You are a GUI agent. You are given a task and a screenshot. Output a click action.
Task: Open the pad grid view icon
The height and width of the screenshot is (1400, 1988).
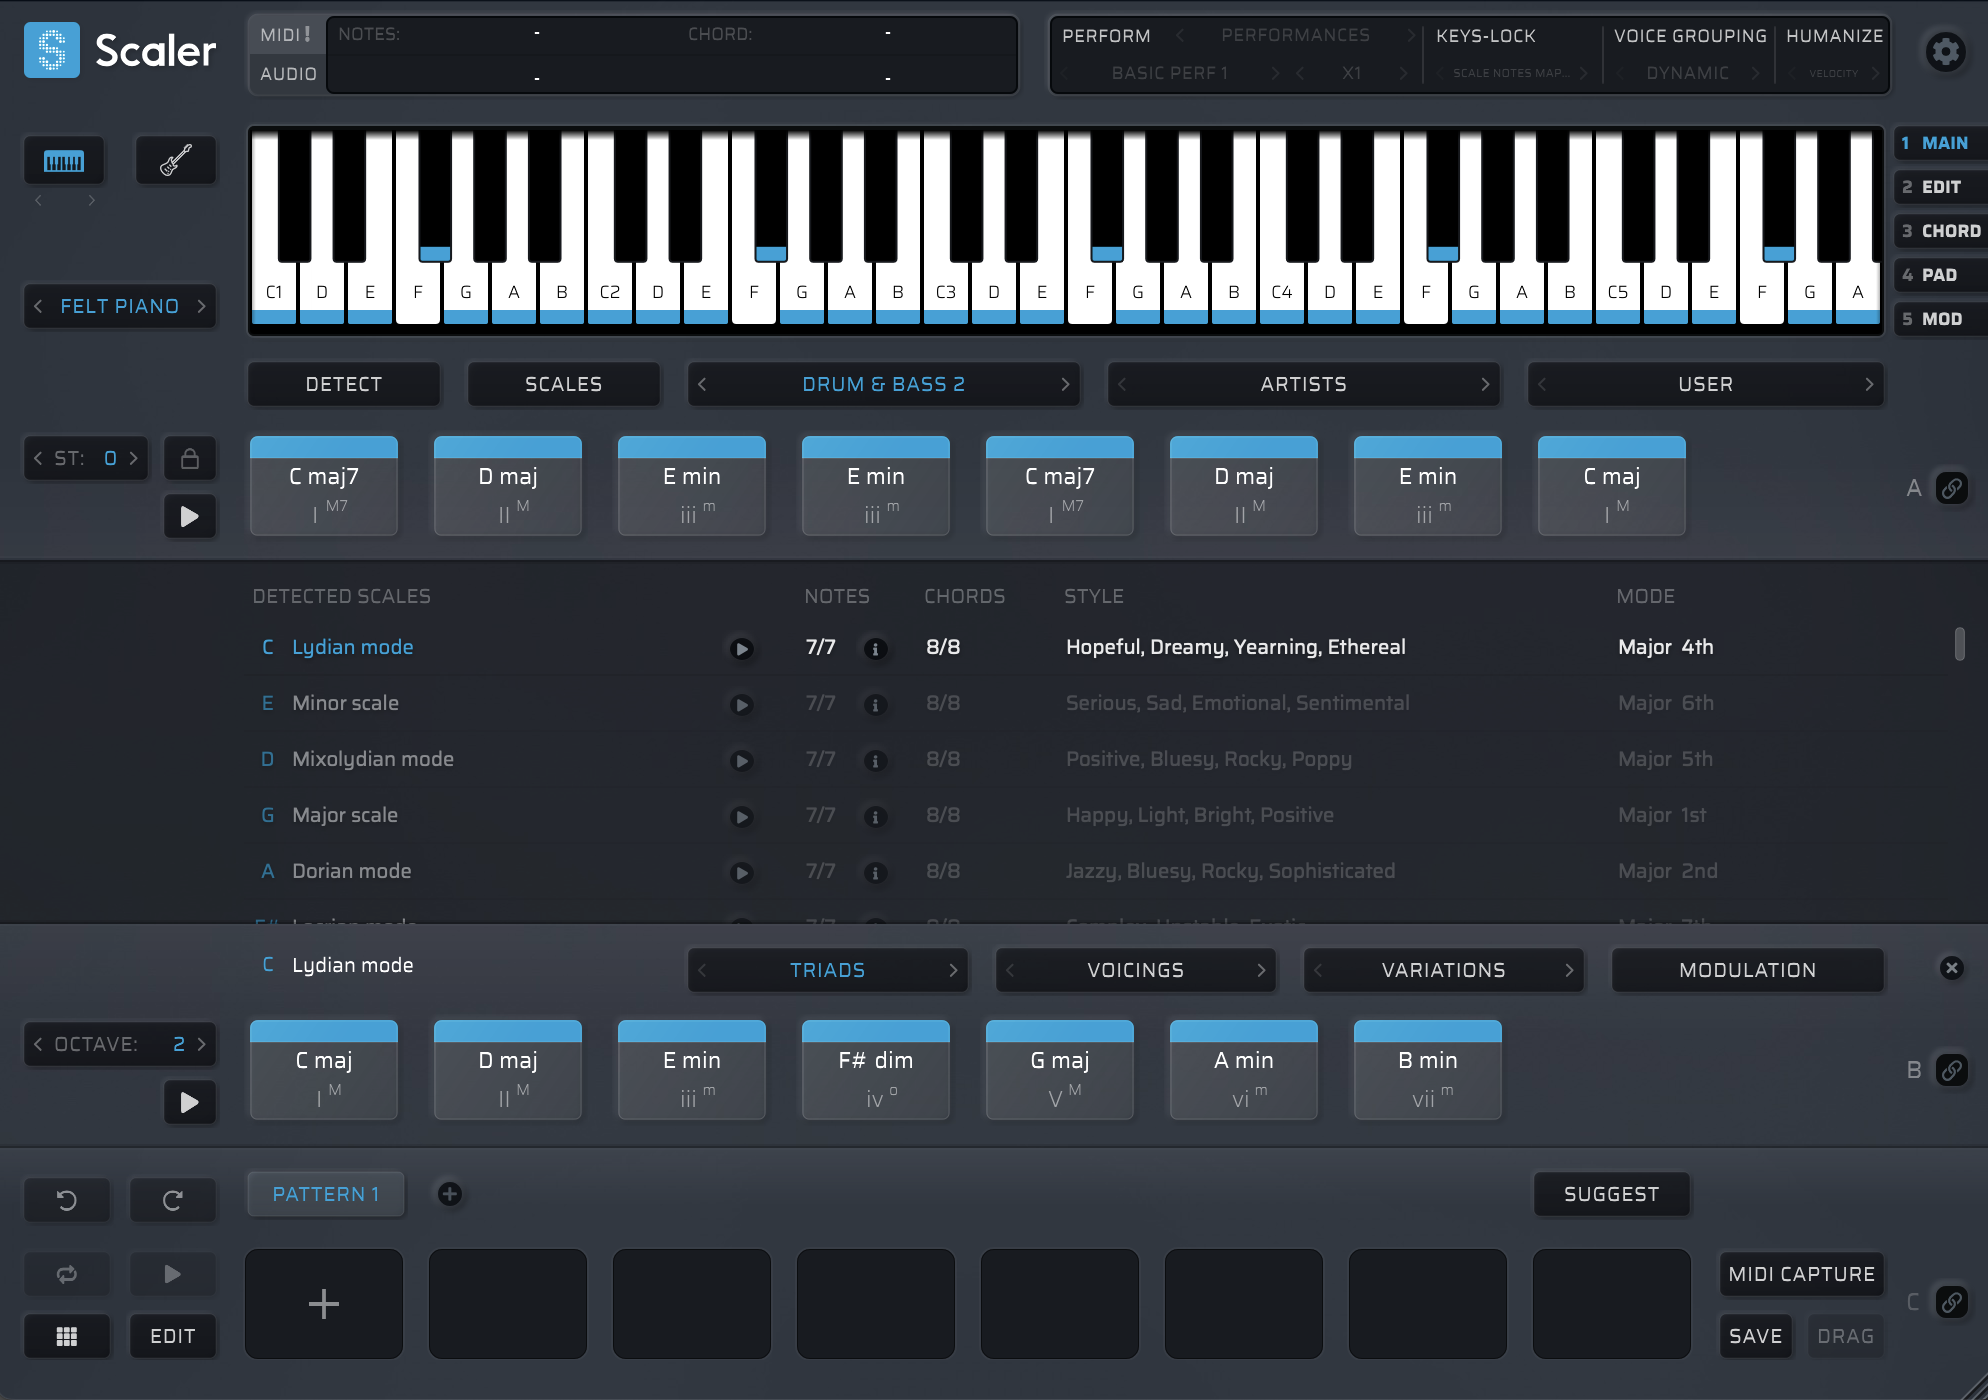pos(67,1336)
